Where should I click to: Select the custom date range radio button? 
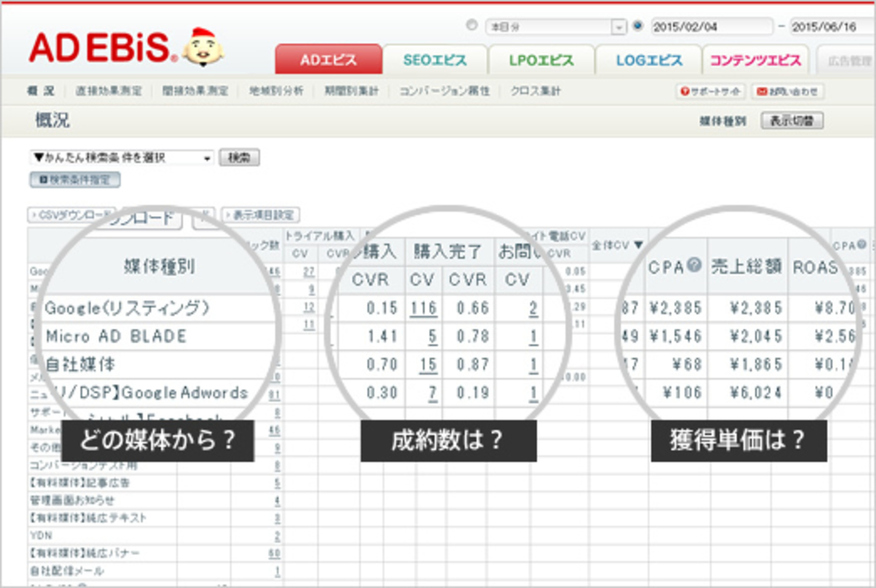(638, 26)
